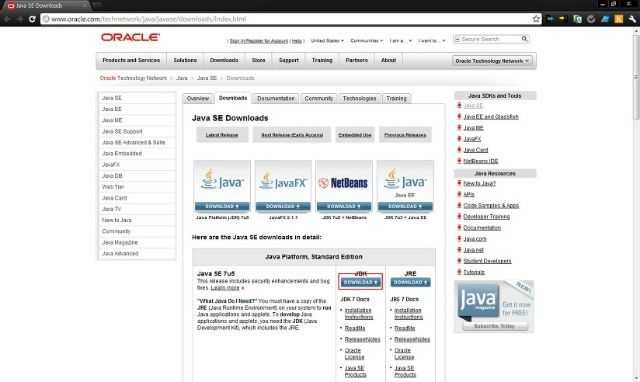Open Products and Services menu

(x=131, y=60)
